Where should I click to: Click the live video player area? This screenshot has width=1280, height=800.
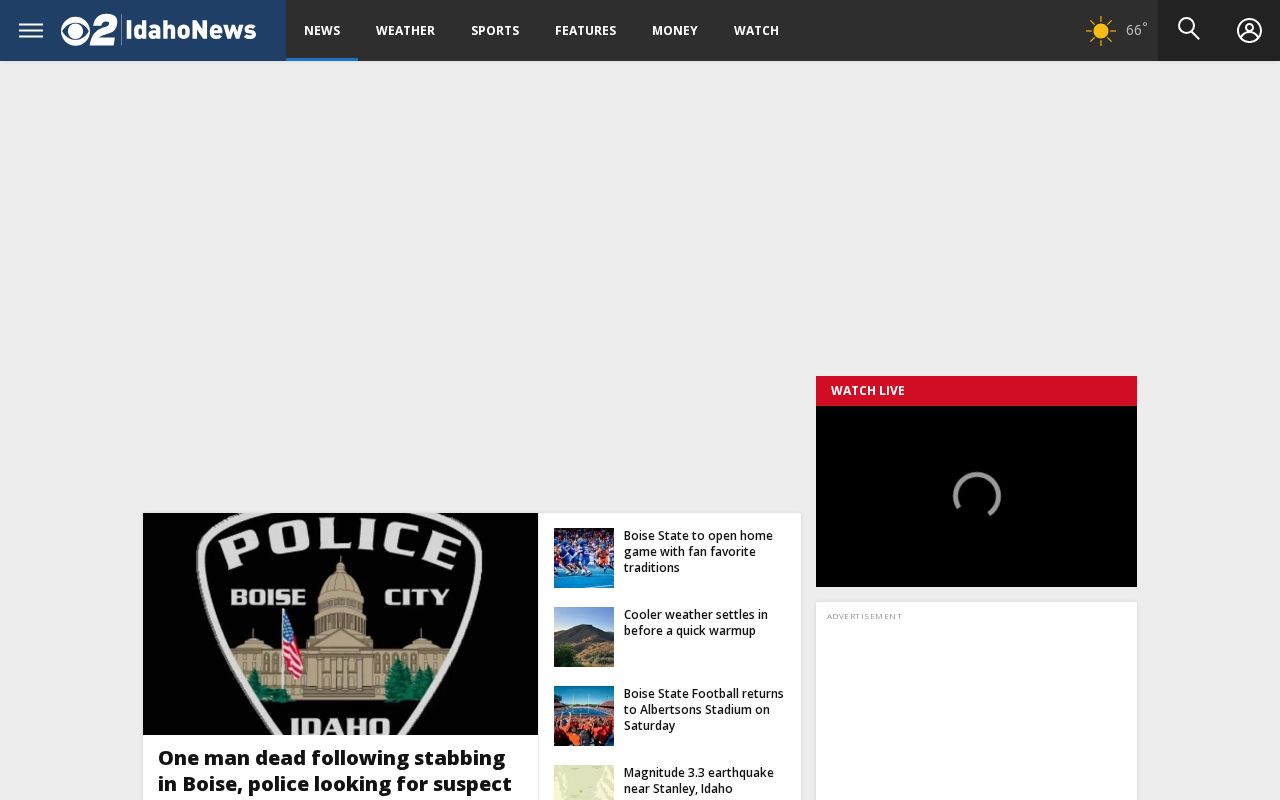976,496
